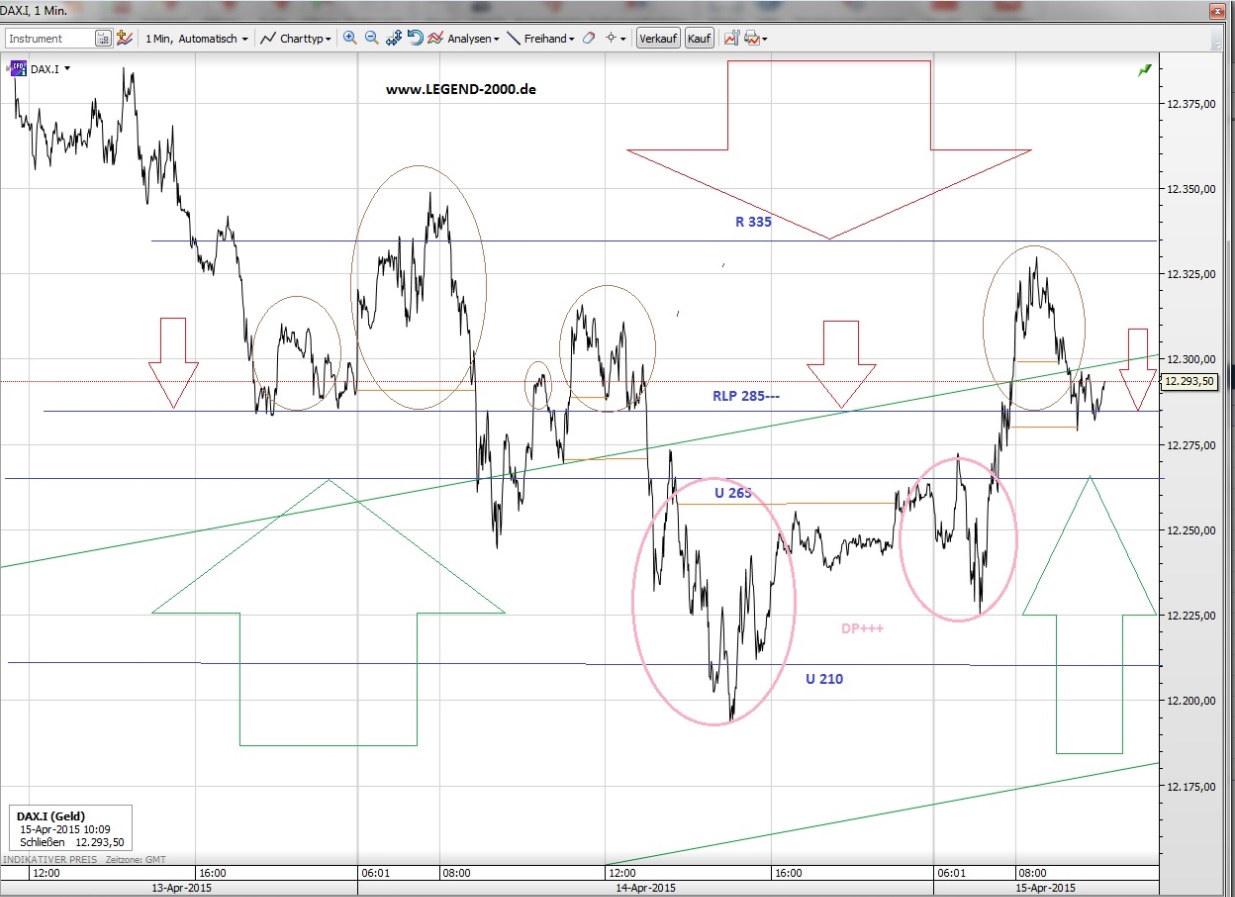Click the Verkauf button
Viewport: 1235px width, 897px height.
point(659,38)
